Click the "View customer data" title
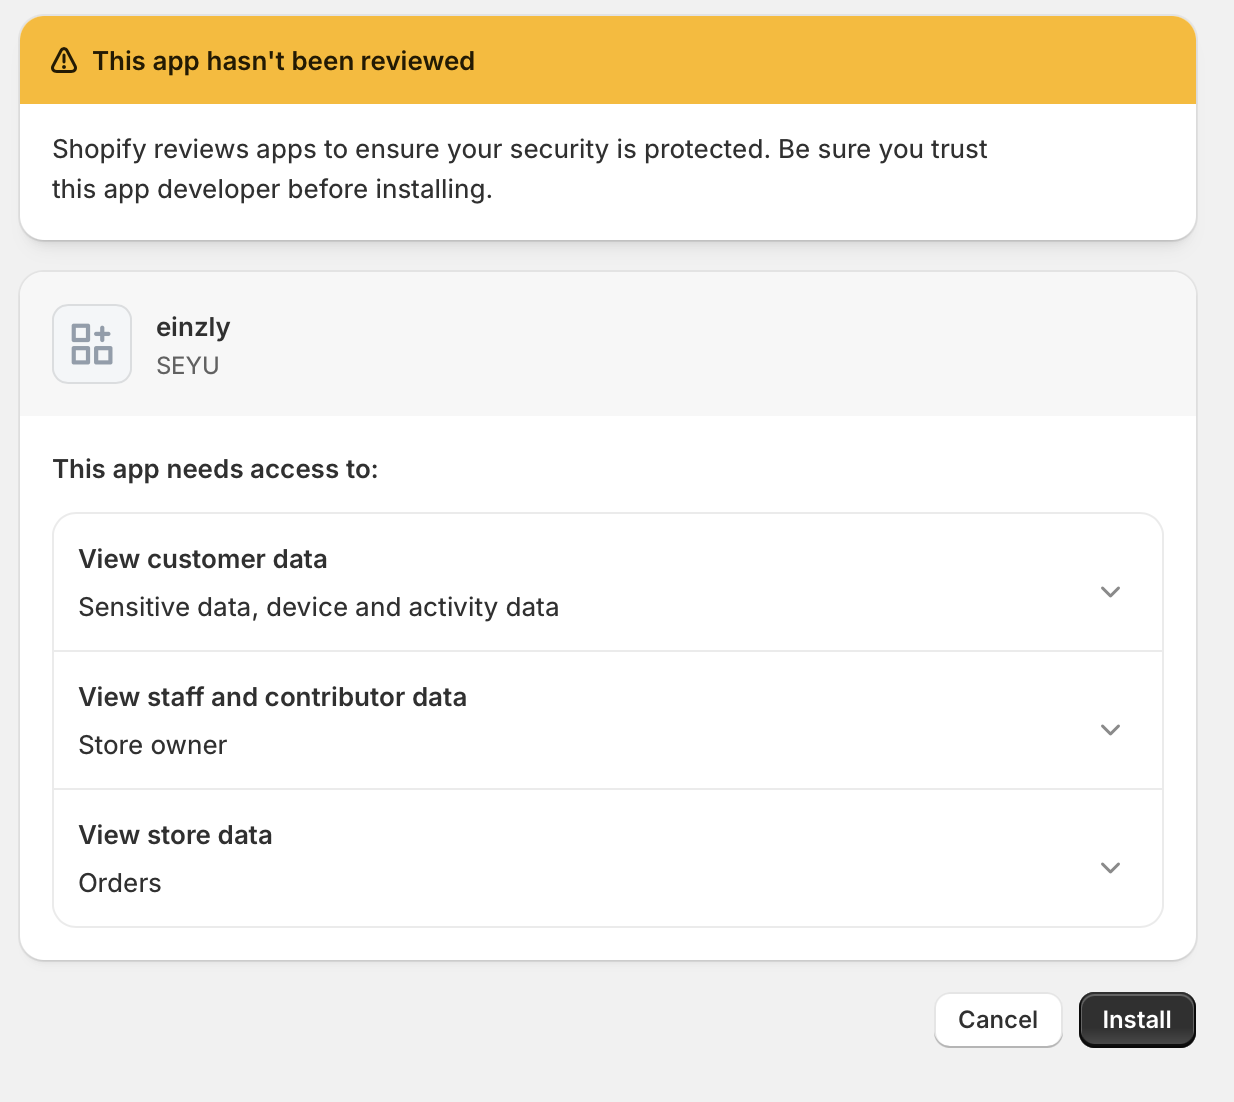This screenshot has height=1102, width=1234. coord(203,559)
